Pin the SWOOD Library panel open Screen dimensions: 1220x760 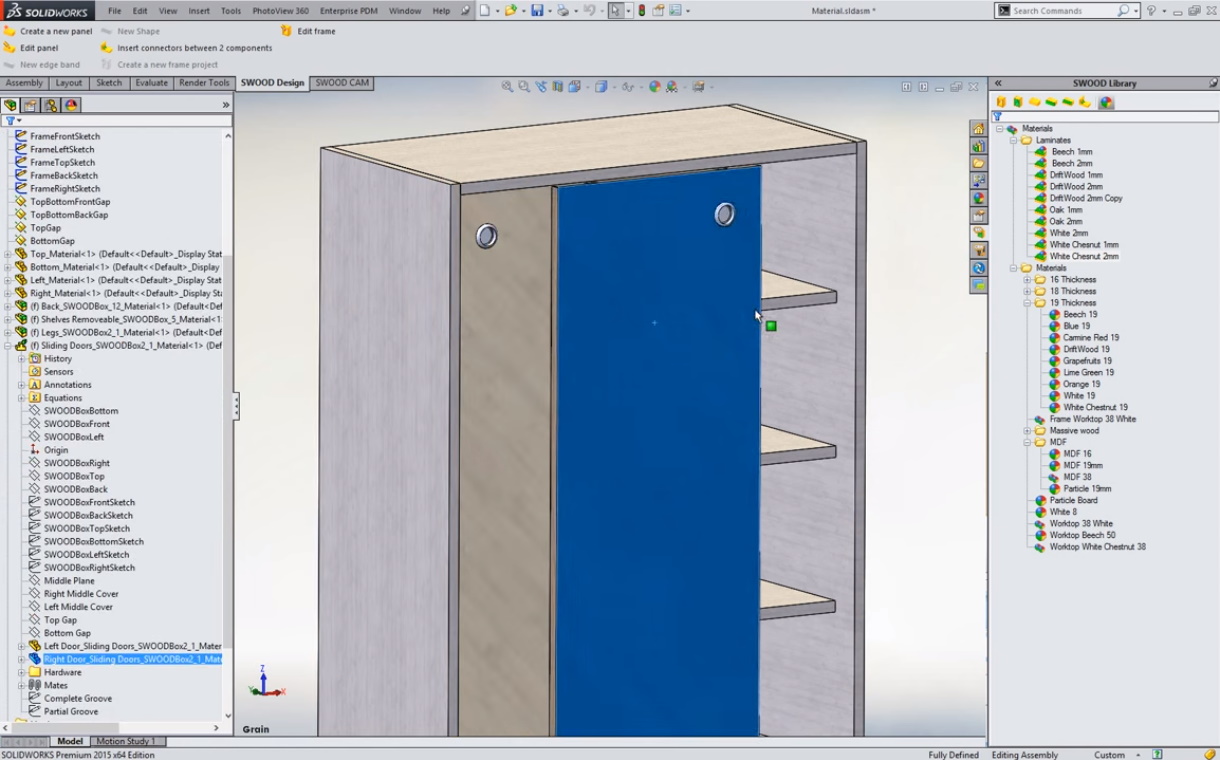pyautogui.click(x=1213, y=83)
